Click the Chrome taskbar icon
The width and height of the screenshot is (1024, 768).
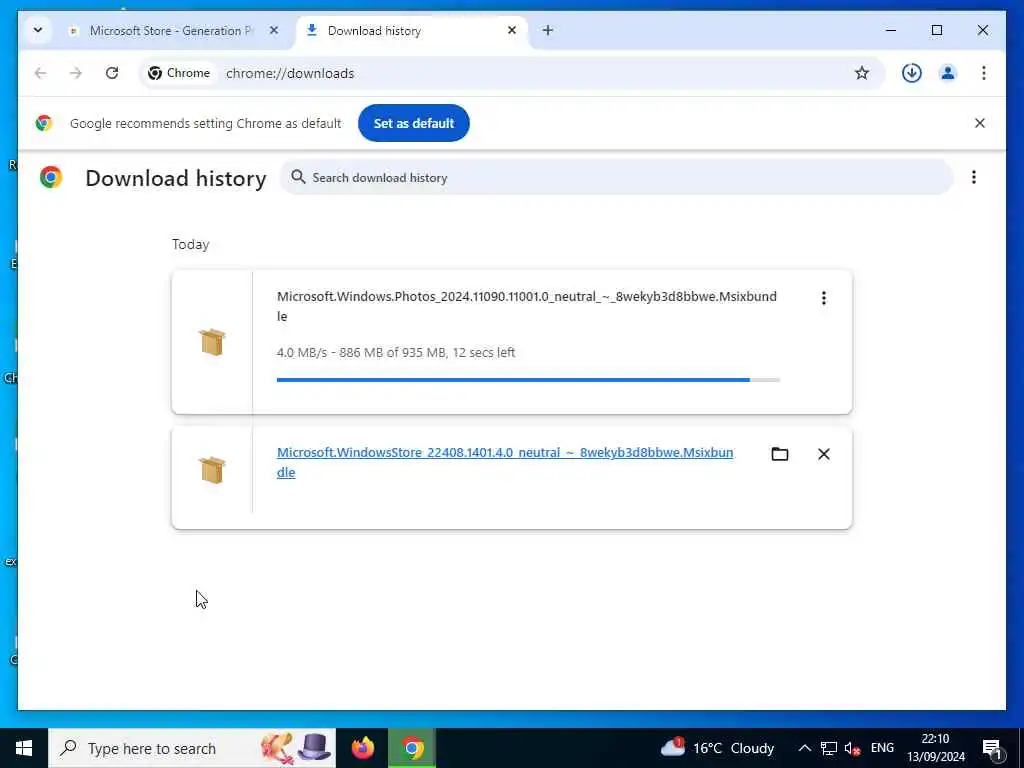pos(412,748)
